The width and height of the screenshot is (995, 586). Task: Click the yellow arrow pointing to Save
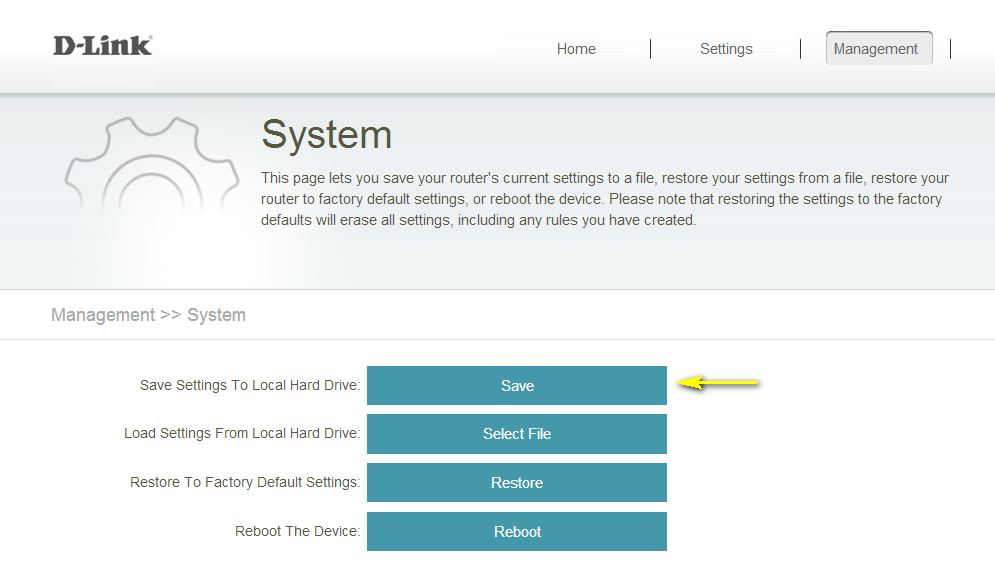pos(719,383)
